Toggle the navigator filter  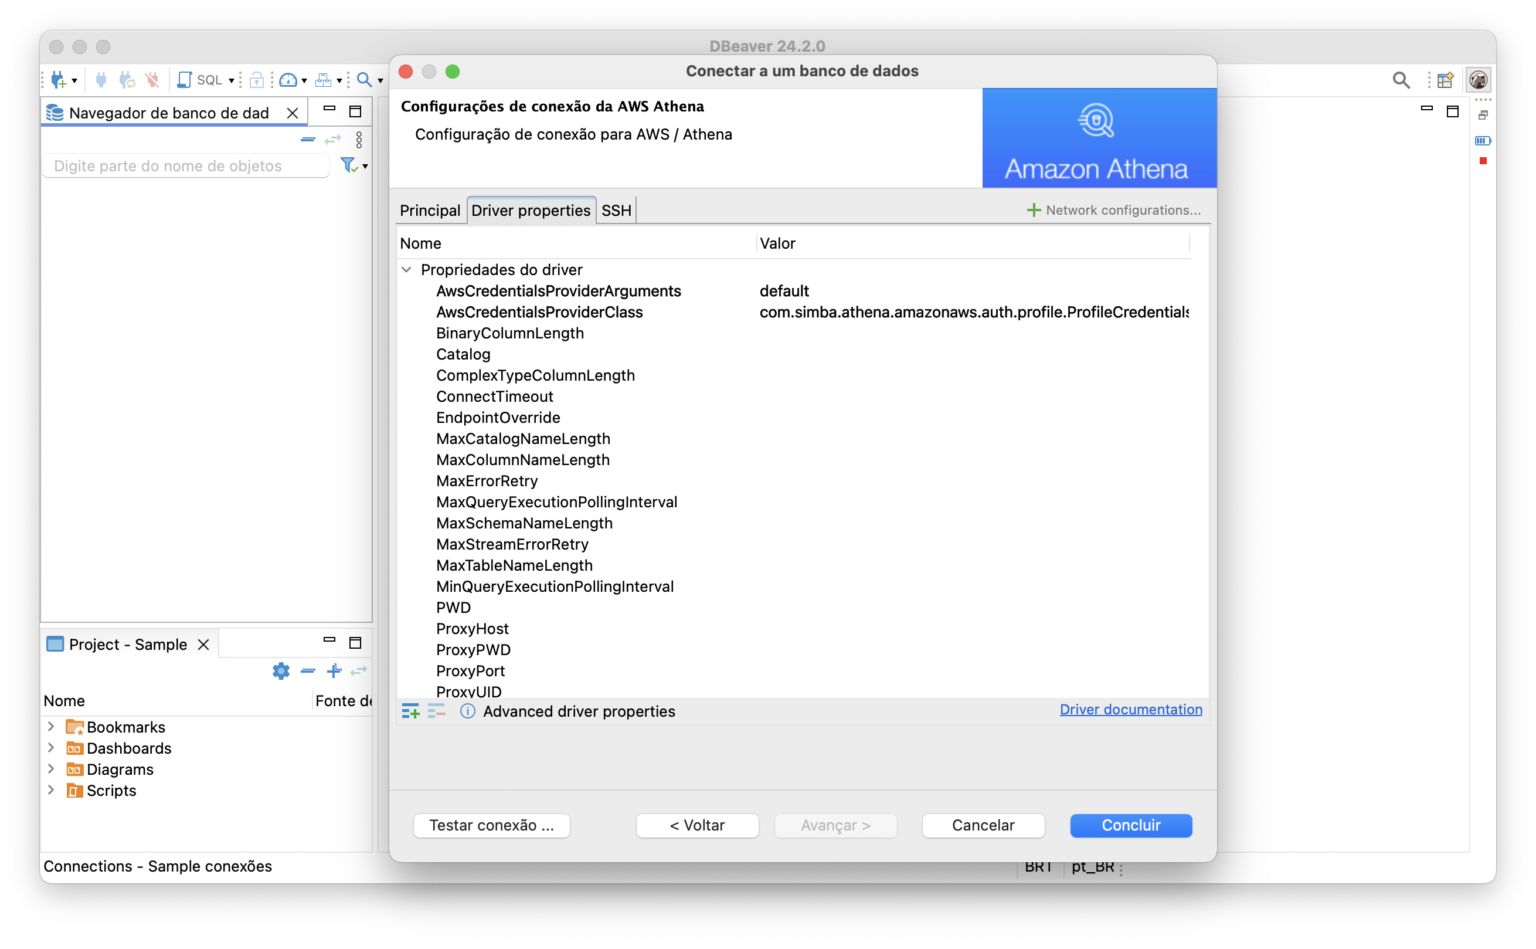(350, 165)
